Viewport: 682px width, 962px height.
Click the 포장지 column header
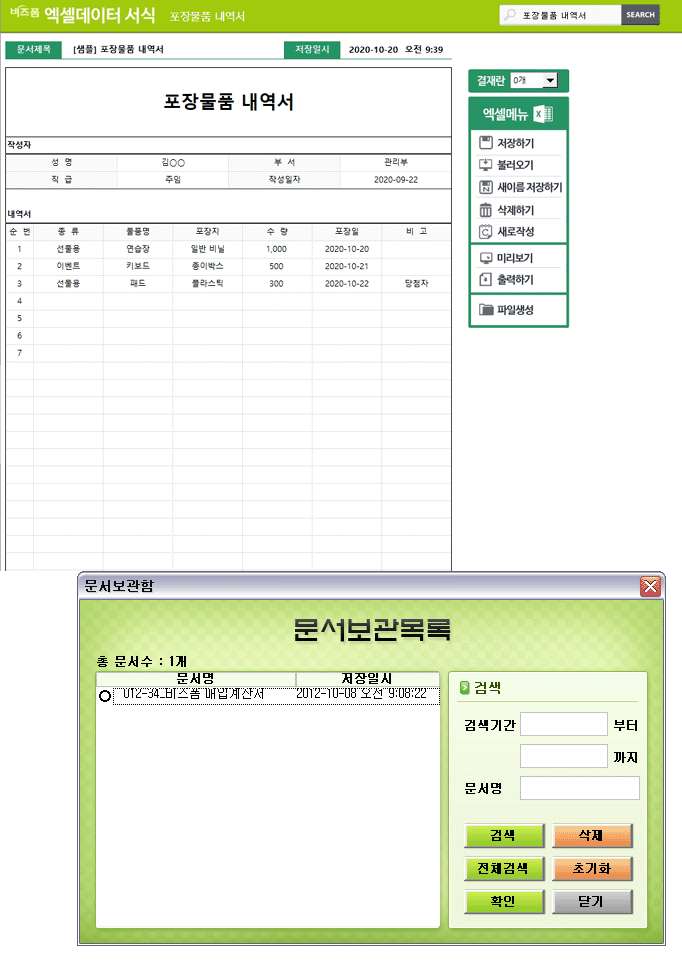pyautogui.click(x=207, y=232)
